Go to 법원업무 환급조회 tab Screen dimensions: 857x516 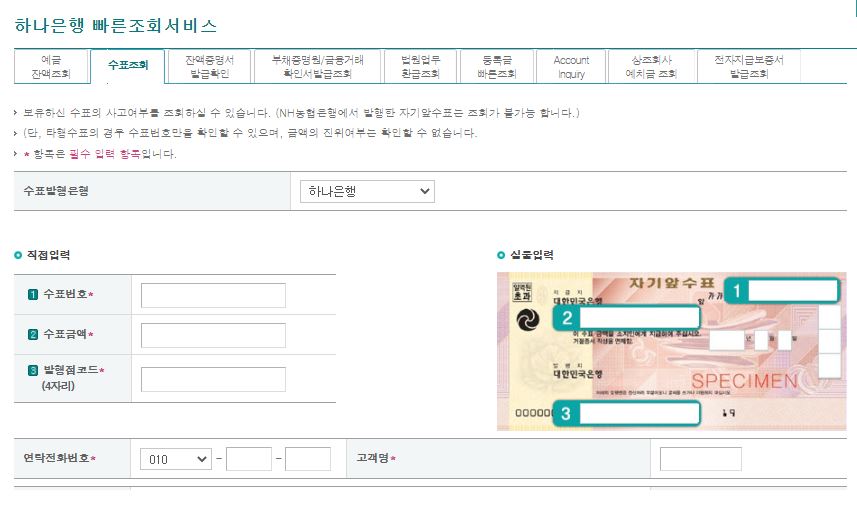(420, 67)
